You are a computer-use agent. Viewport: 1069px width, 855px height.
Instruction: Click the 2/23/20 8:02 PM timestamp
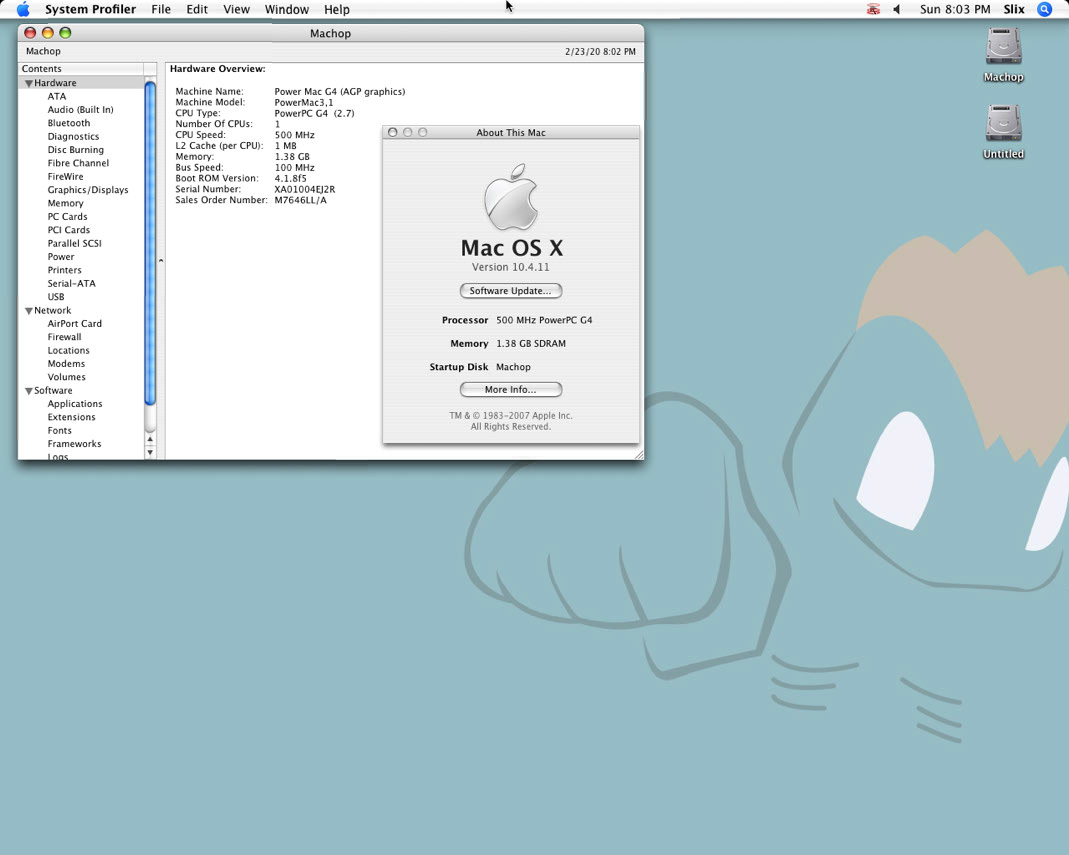600,52
